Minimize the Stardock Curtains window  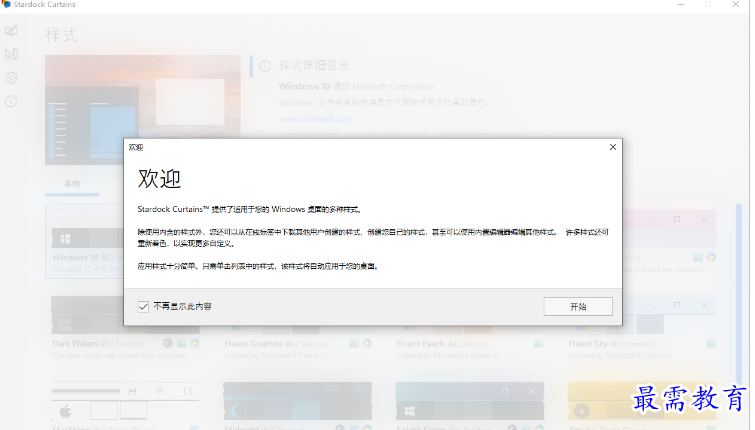point(681,4)
